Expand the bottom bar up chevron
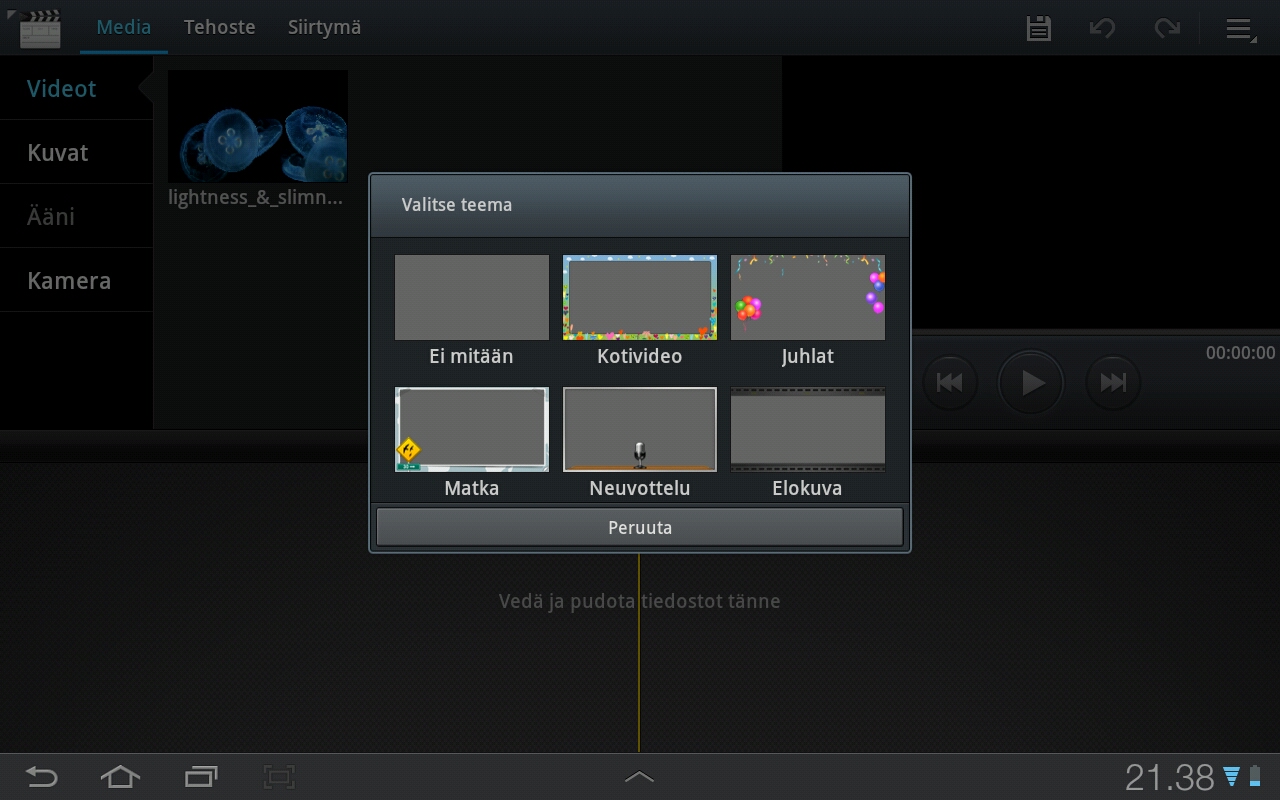 point(639,777)
